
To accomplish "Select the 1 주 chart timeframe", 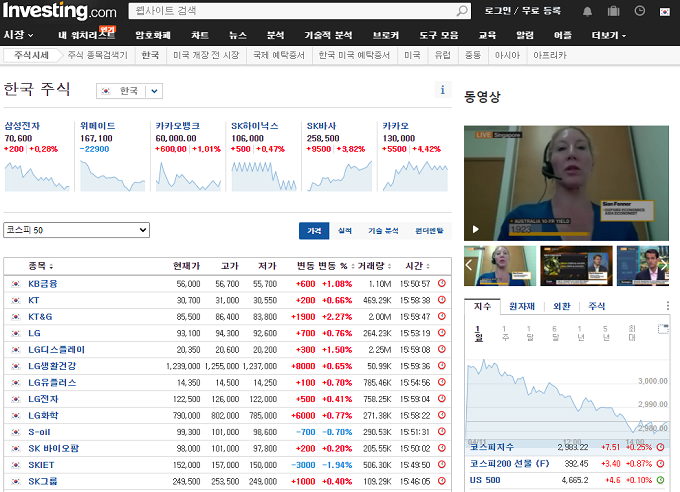I will click(504, 333).
